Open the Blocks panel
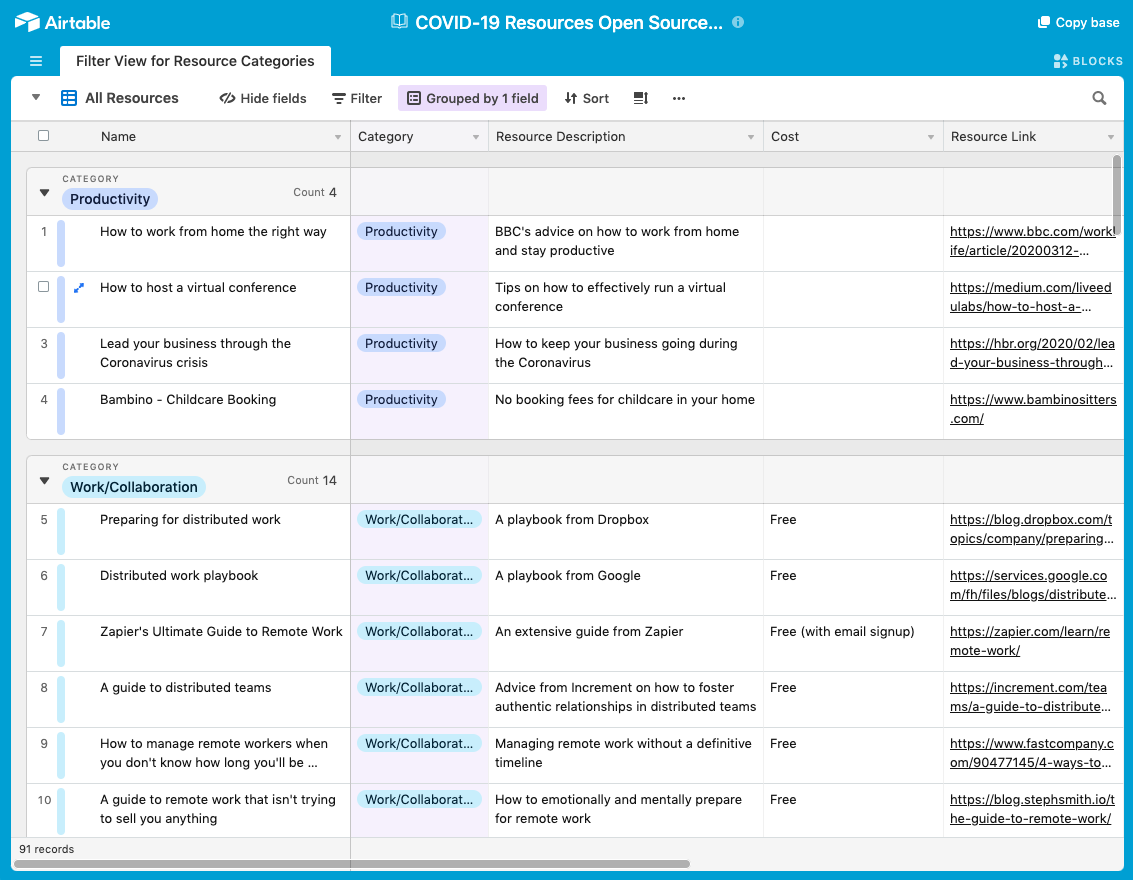The height and width of the screenshot is (880, 1133). [x=1088, y=61]
